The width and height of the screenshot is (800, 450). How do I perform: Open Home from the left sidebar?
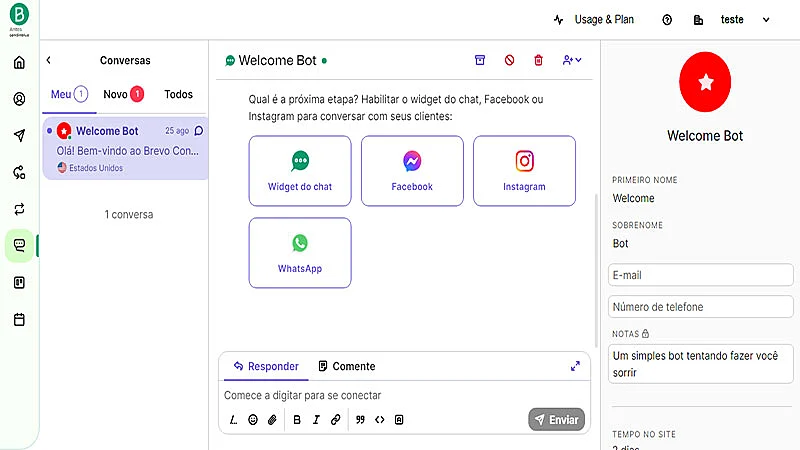coord(19,63)
